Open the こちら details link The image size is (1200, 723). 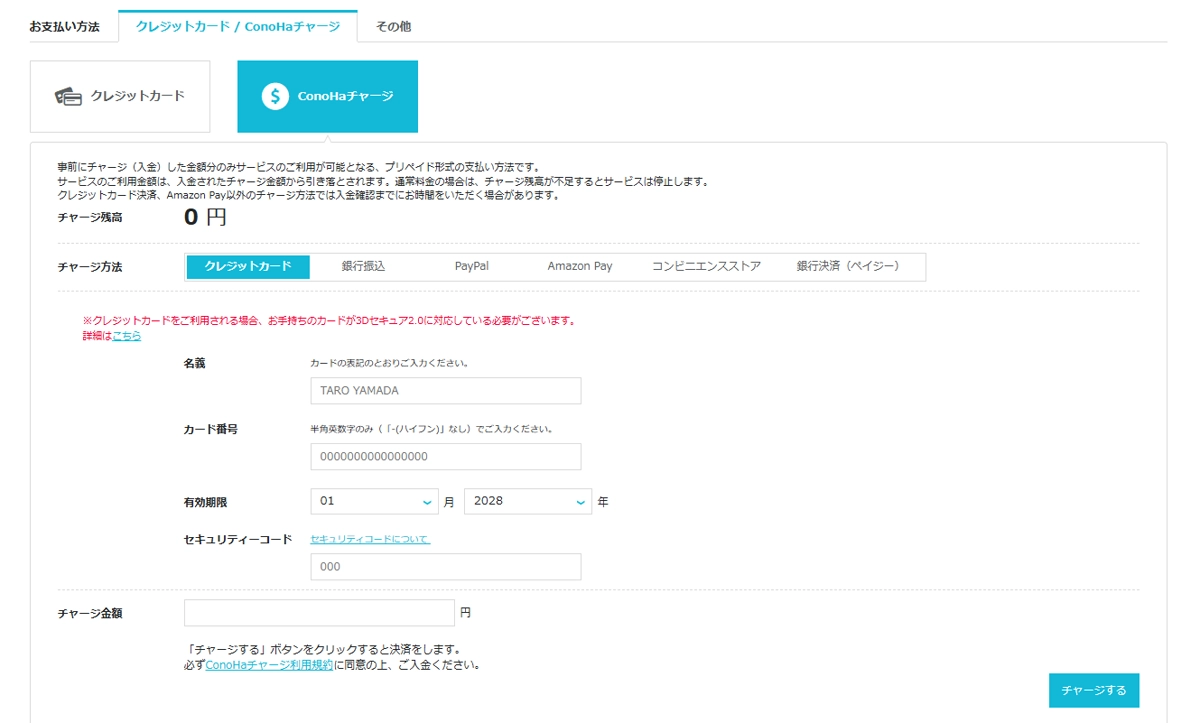pyautogui.click(x=127, y=337)
